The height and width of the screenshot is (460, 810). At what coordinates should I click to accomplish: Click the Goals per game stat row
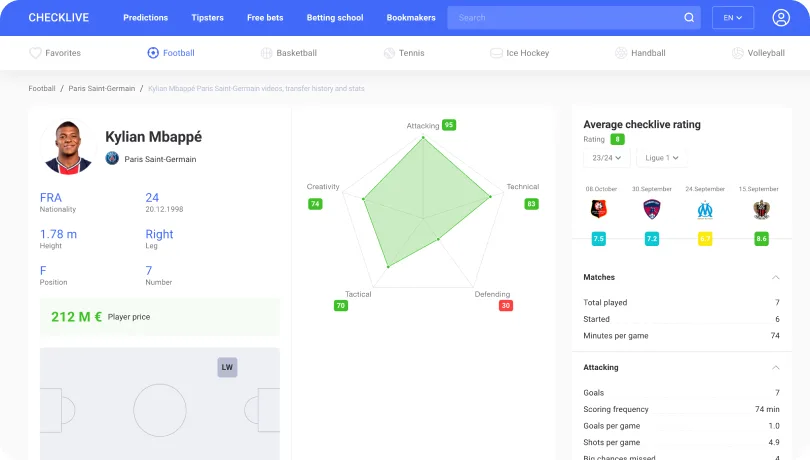[681, 425]
